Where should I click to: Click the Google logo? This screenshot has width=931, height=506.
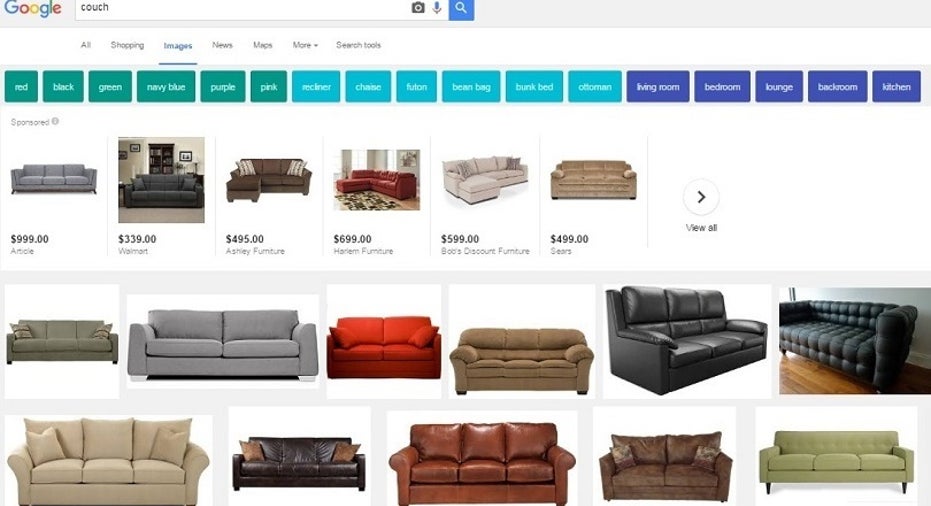(x=33, y=8)
